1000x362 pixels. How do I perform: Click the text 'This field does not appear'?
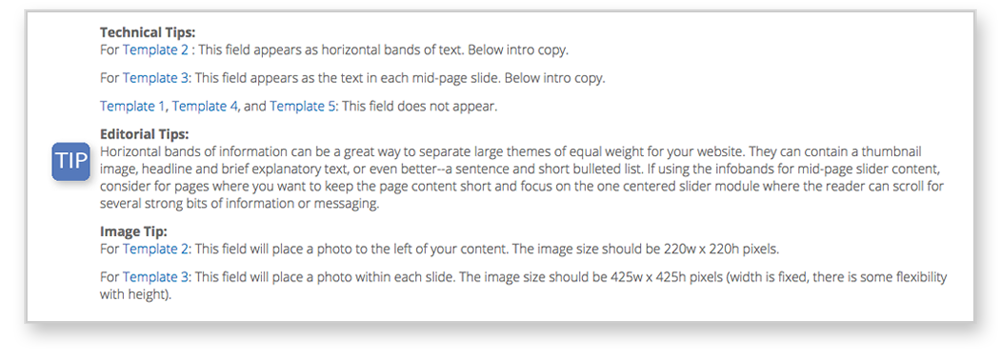[x=418, y=106]
